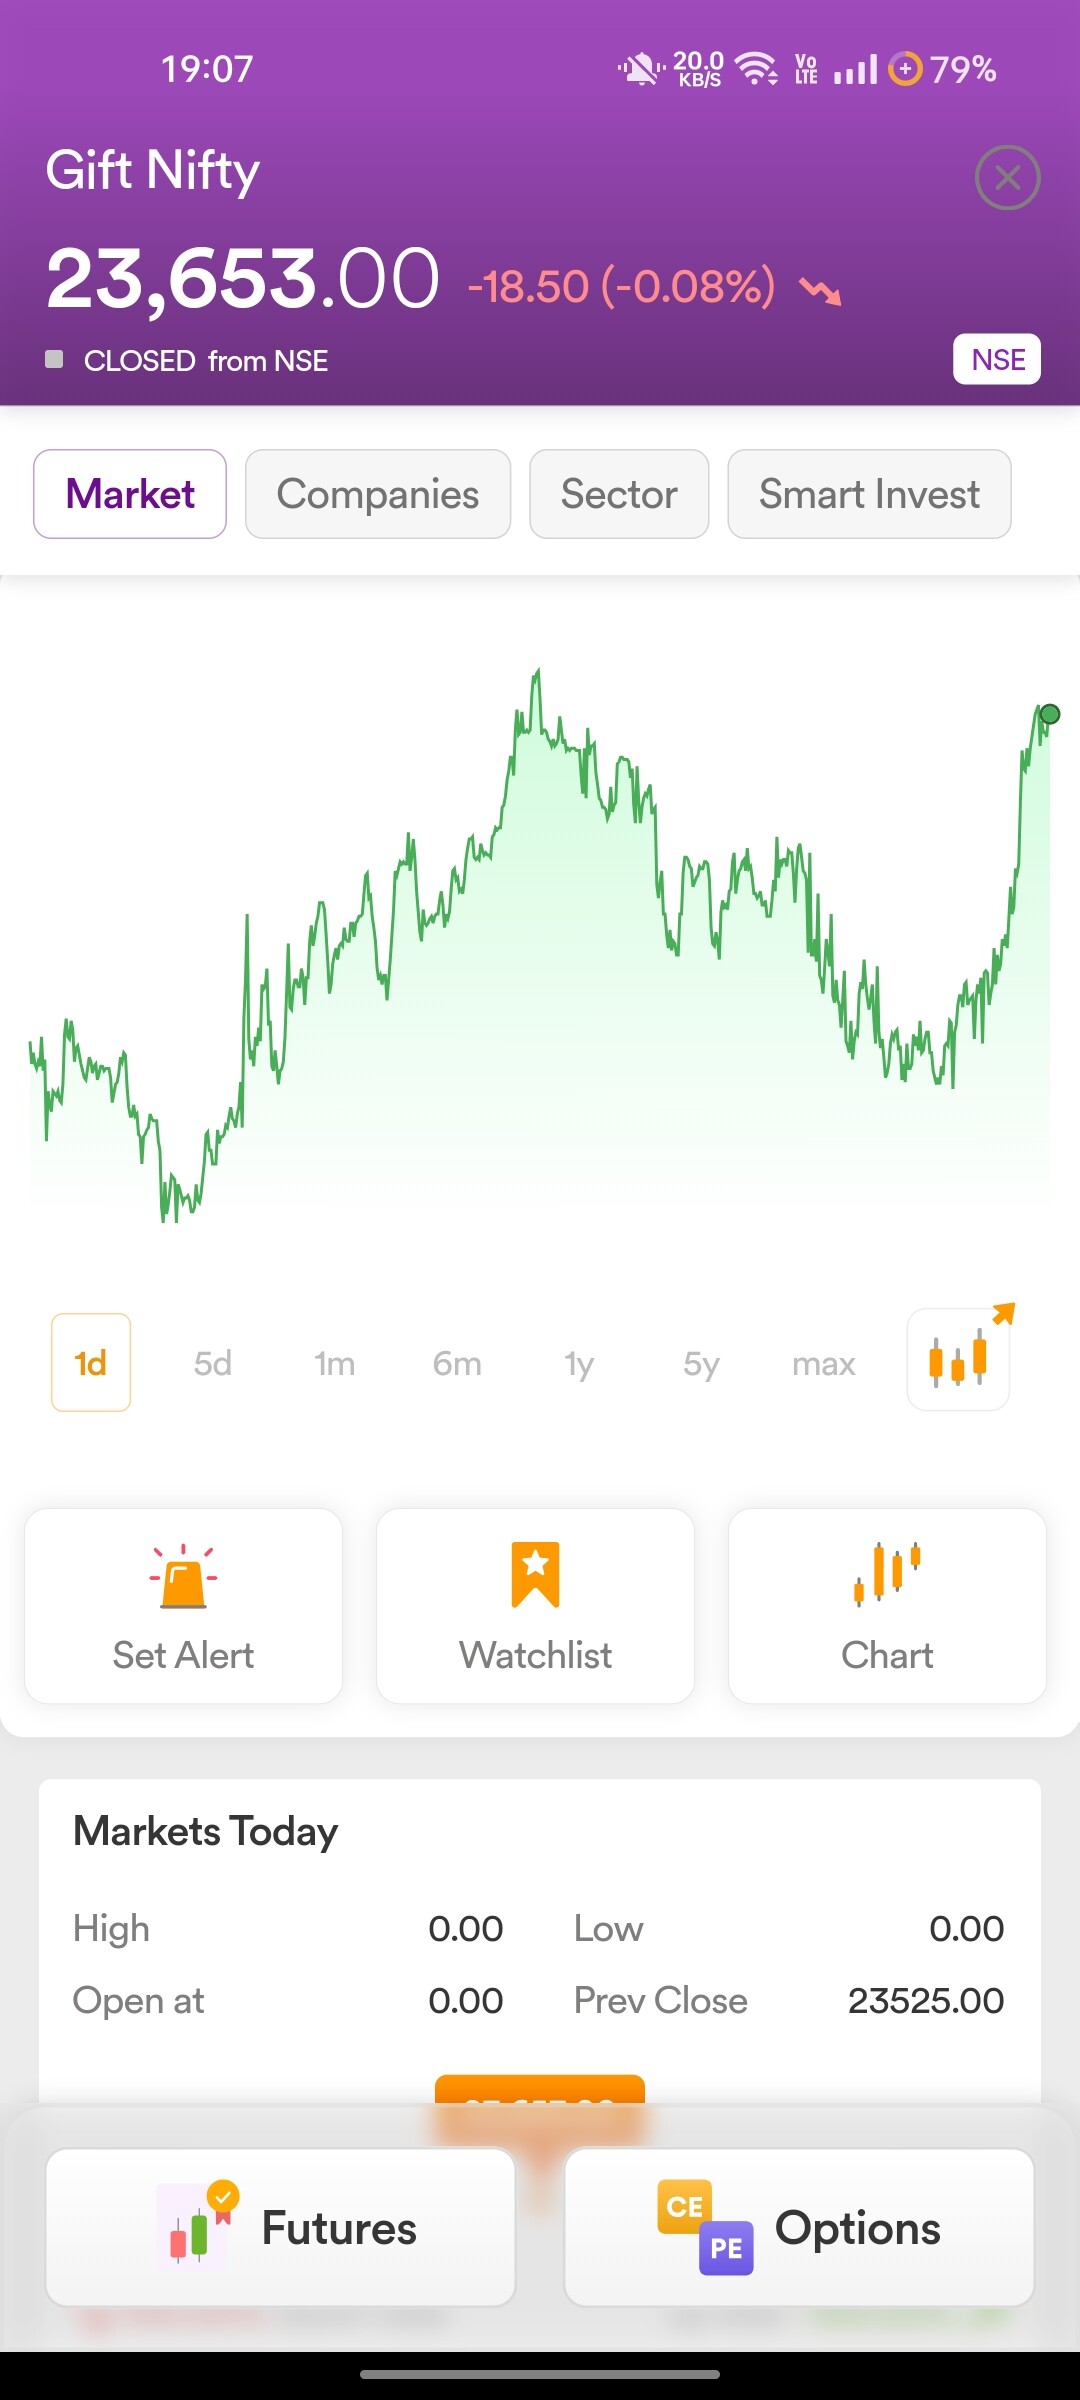Open the candlestick chart expand icon
Image resolution: width=1080 pixels, height=2400 pixels.
(958, 1360)
